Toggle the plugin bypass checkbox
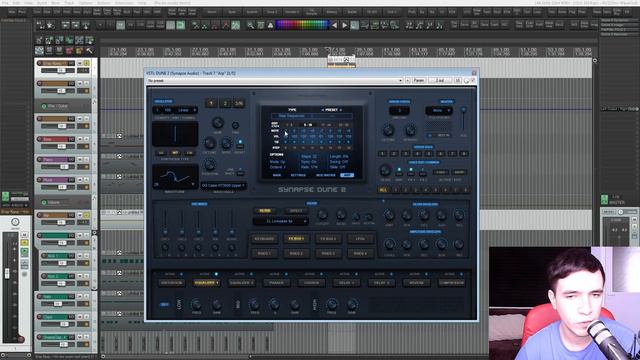The image size is (640, 360). point(473,81)
